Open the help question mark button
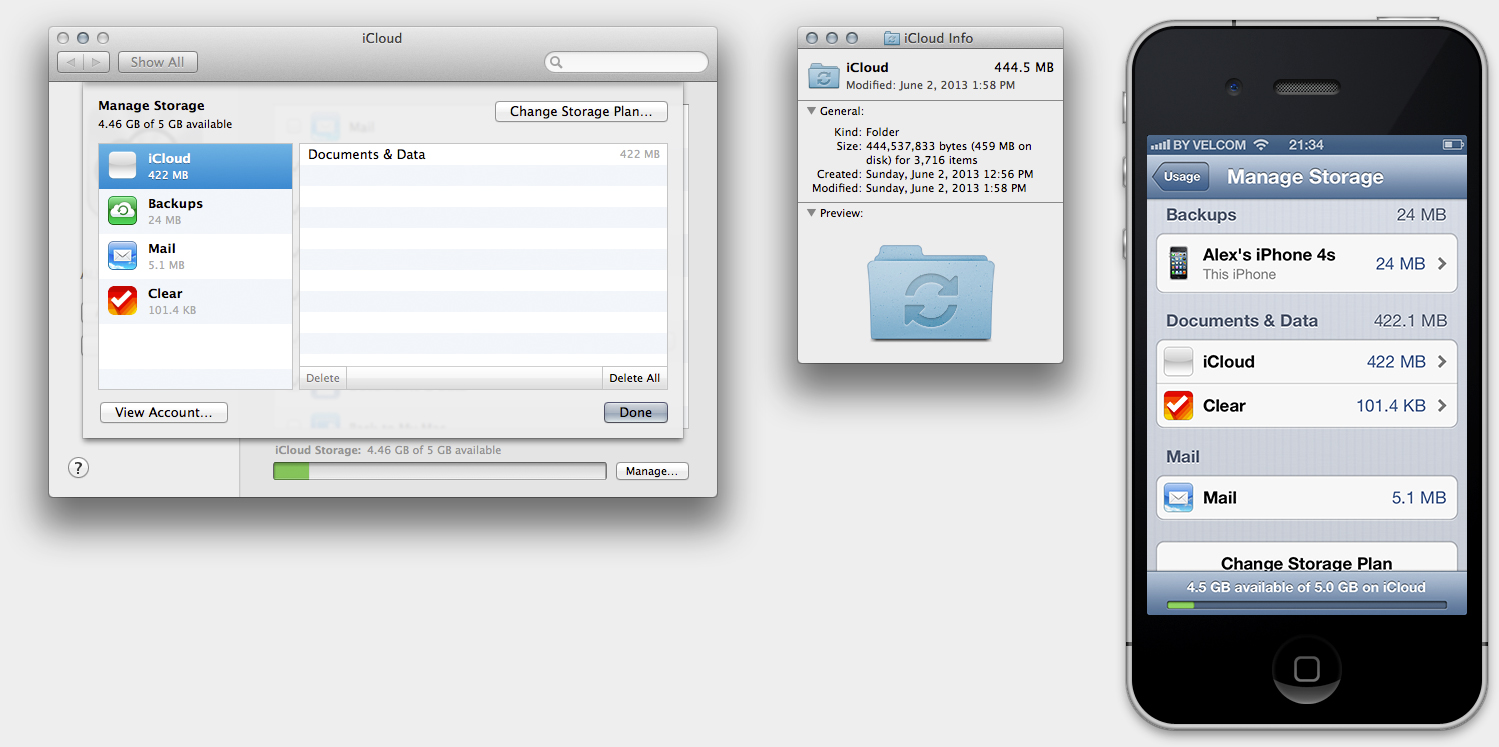This screenshot has height=747, width=1499. tap(79, 467)
